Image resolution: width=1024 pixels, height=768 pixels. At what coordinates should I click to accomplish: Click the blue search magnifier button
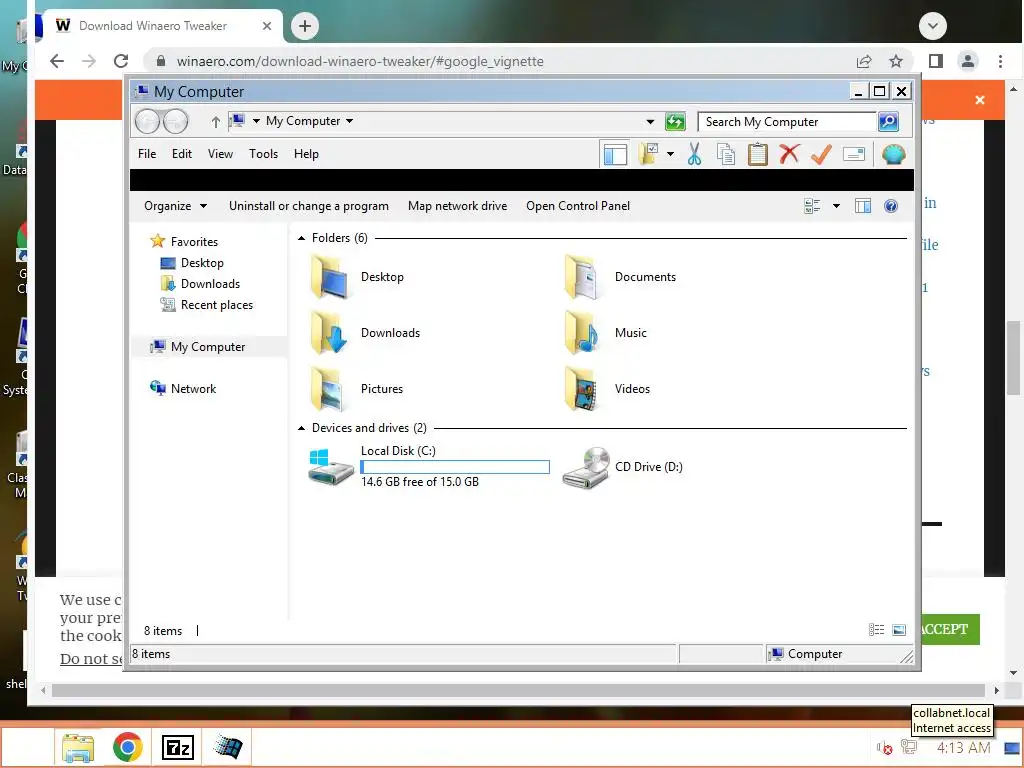(x=888, y=121)
